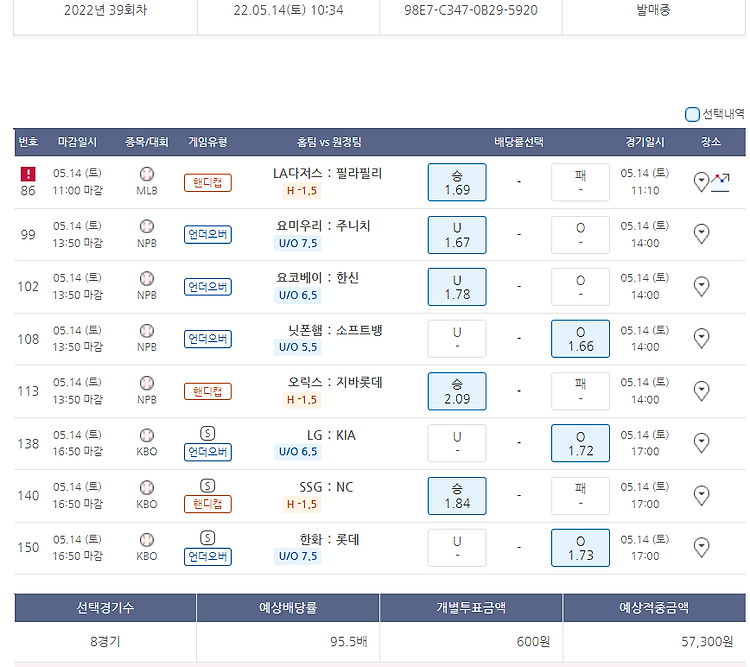This screenshot has width=750, height=667.
Task: Click the 경기일시 column header
Action: pos(645,142)
